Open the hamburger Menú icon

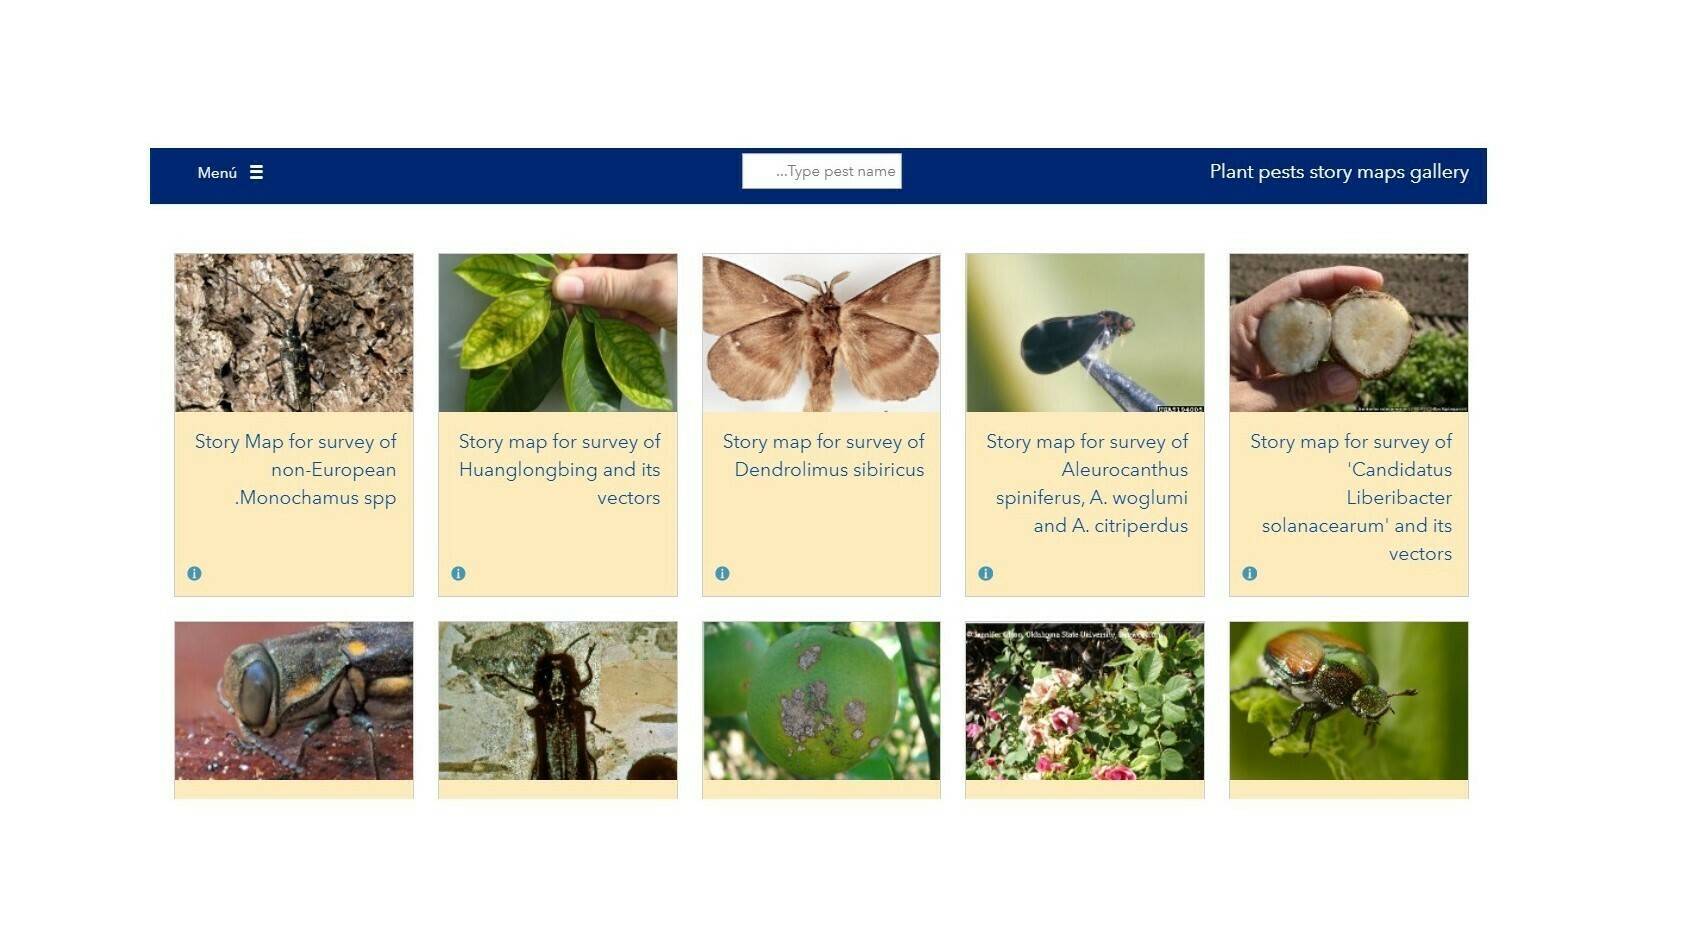click(256, 172)
